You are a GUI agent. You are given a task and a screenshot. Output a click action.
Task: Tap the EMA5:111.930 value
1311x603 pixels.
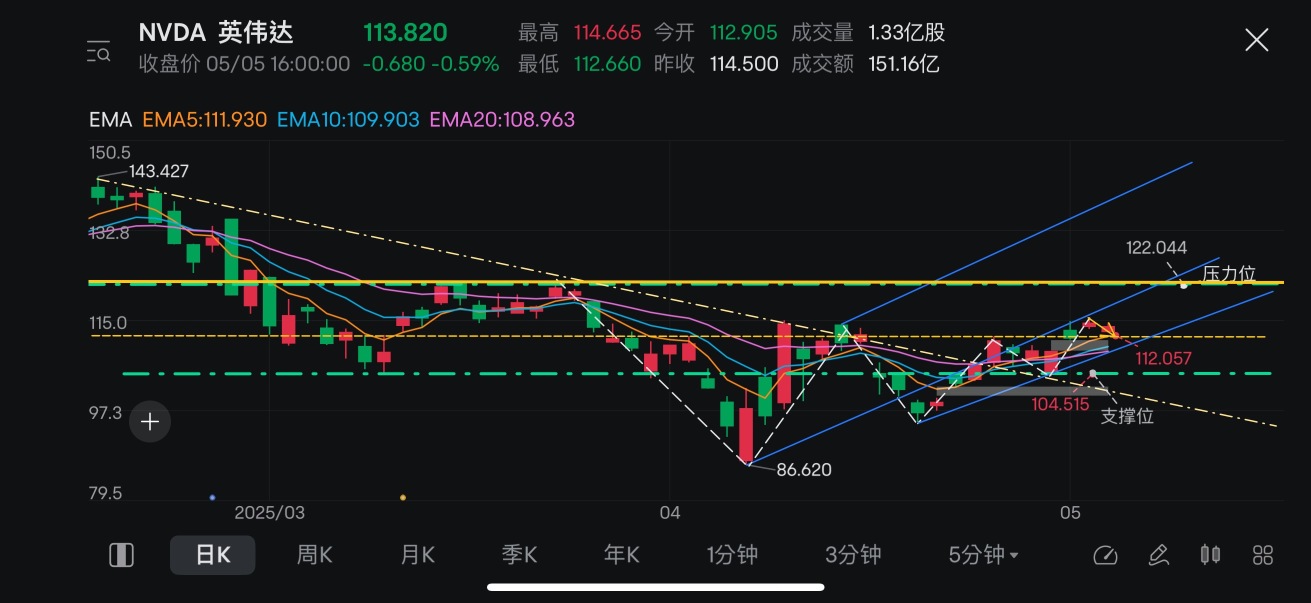point(205,120)
